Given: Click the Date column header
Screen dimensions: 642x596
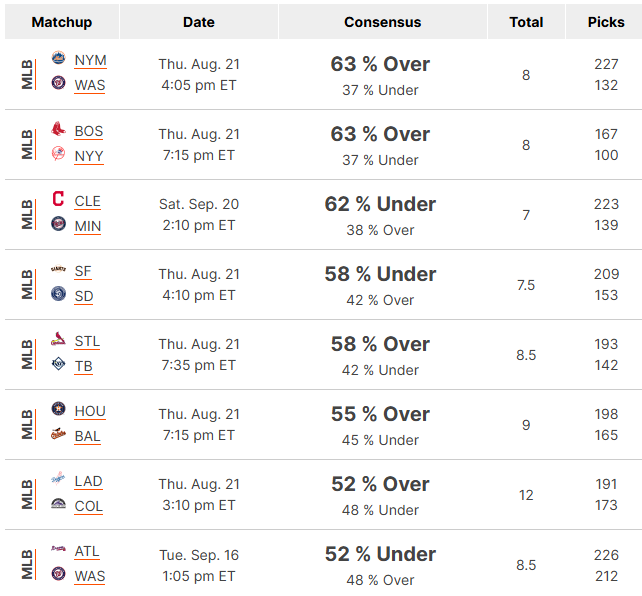Looking at the screenshot, I should 199,22.
